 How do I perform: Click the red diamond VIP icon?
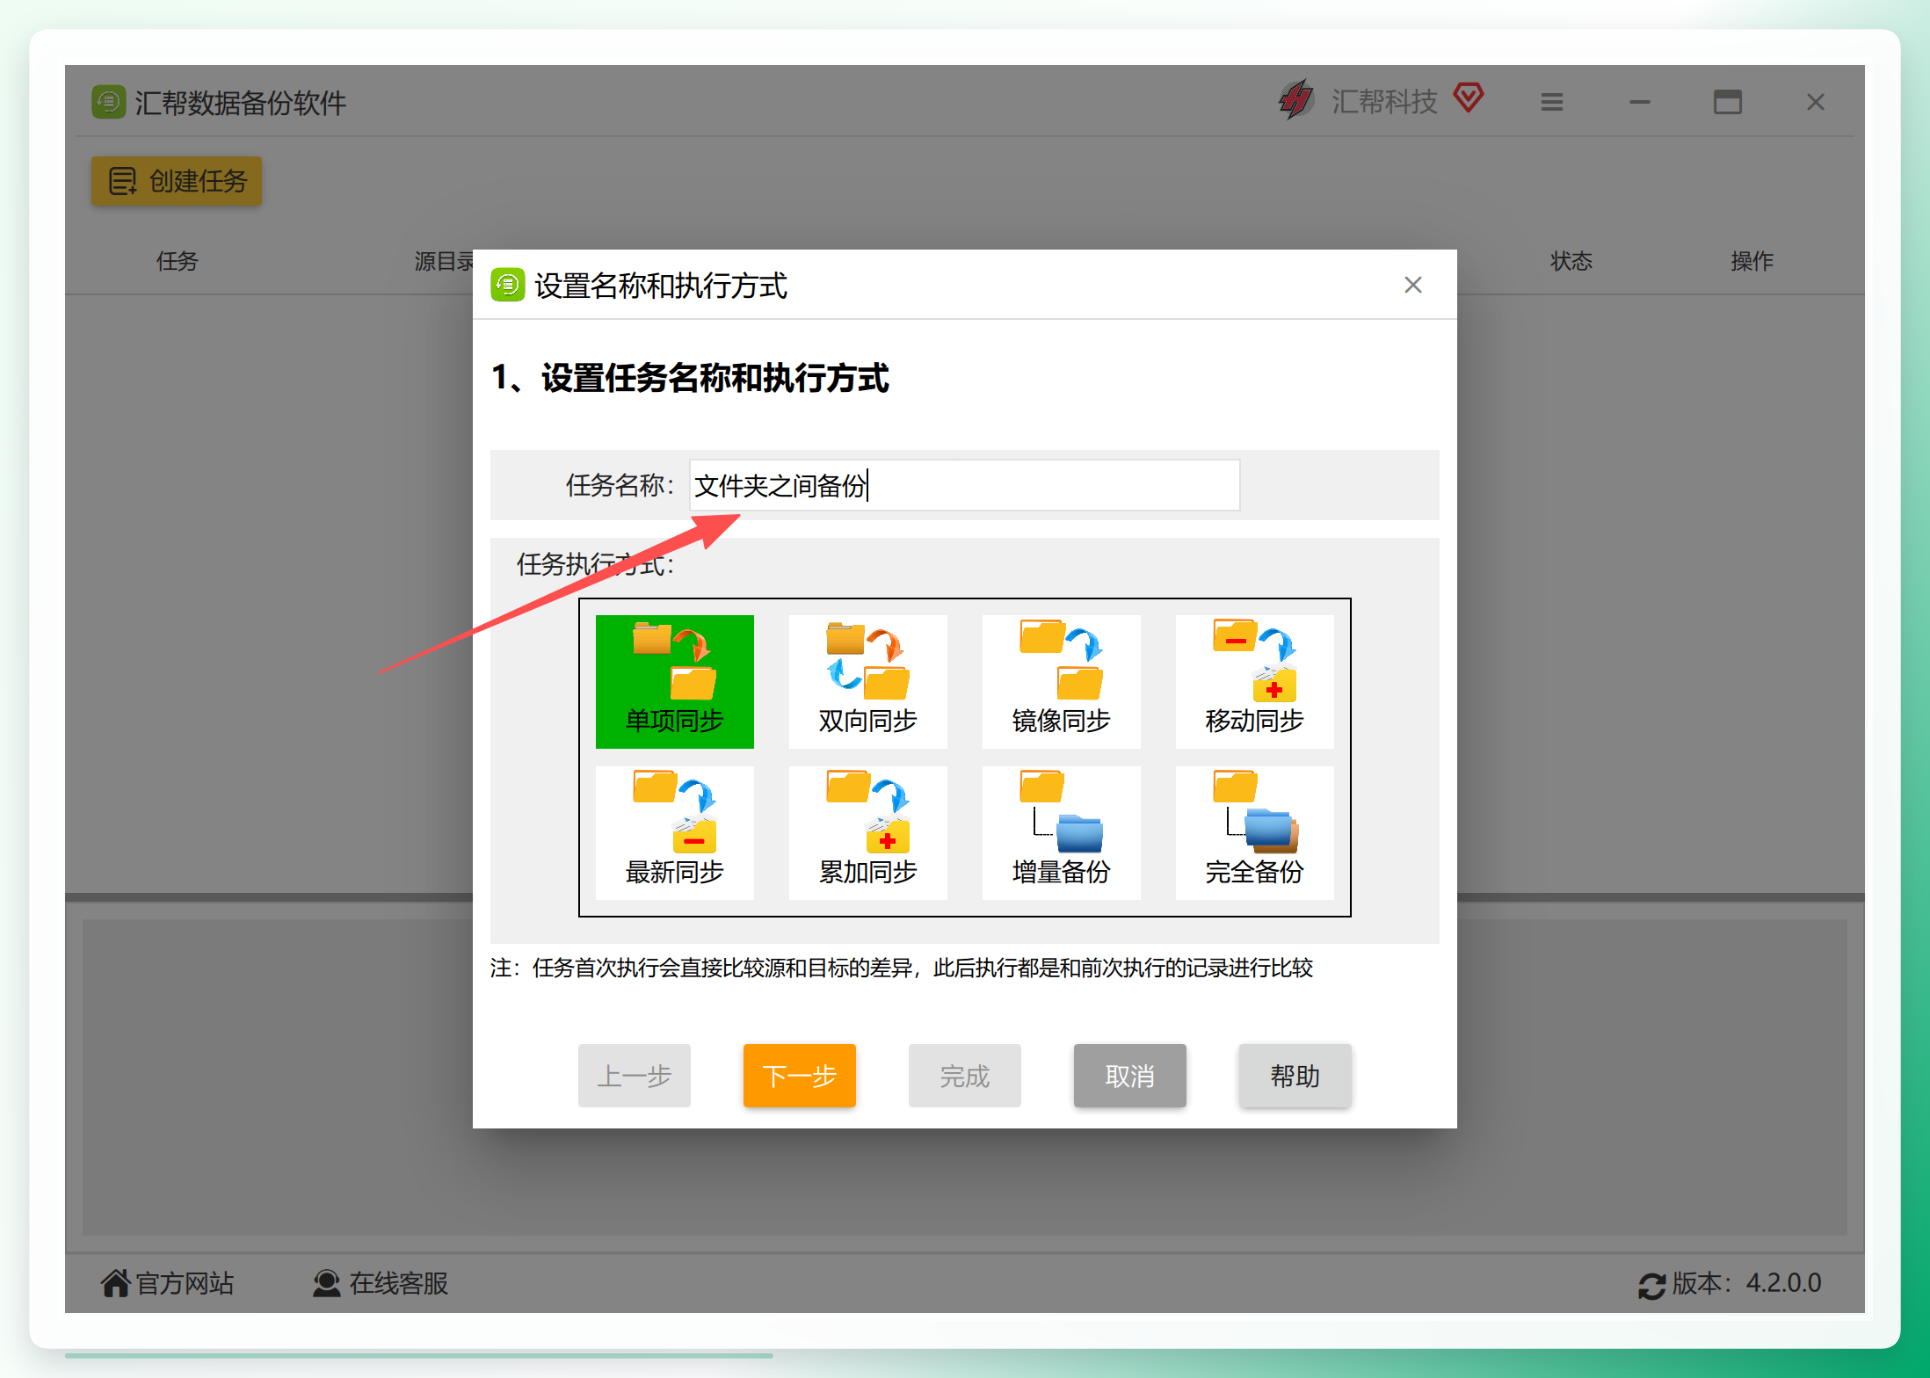[x=1469, y=98]
